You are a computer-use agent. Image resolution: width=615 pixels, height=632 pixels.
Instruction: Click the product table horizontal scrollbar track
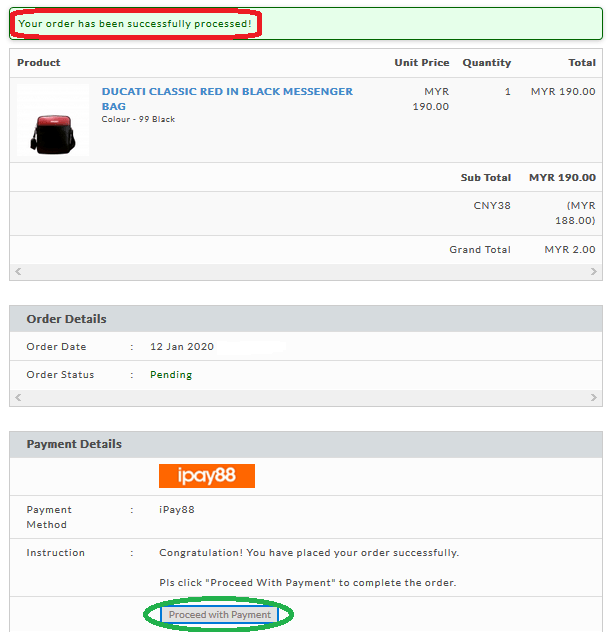point(306,272)
